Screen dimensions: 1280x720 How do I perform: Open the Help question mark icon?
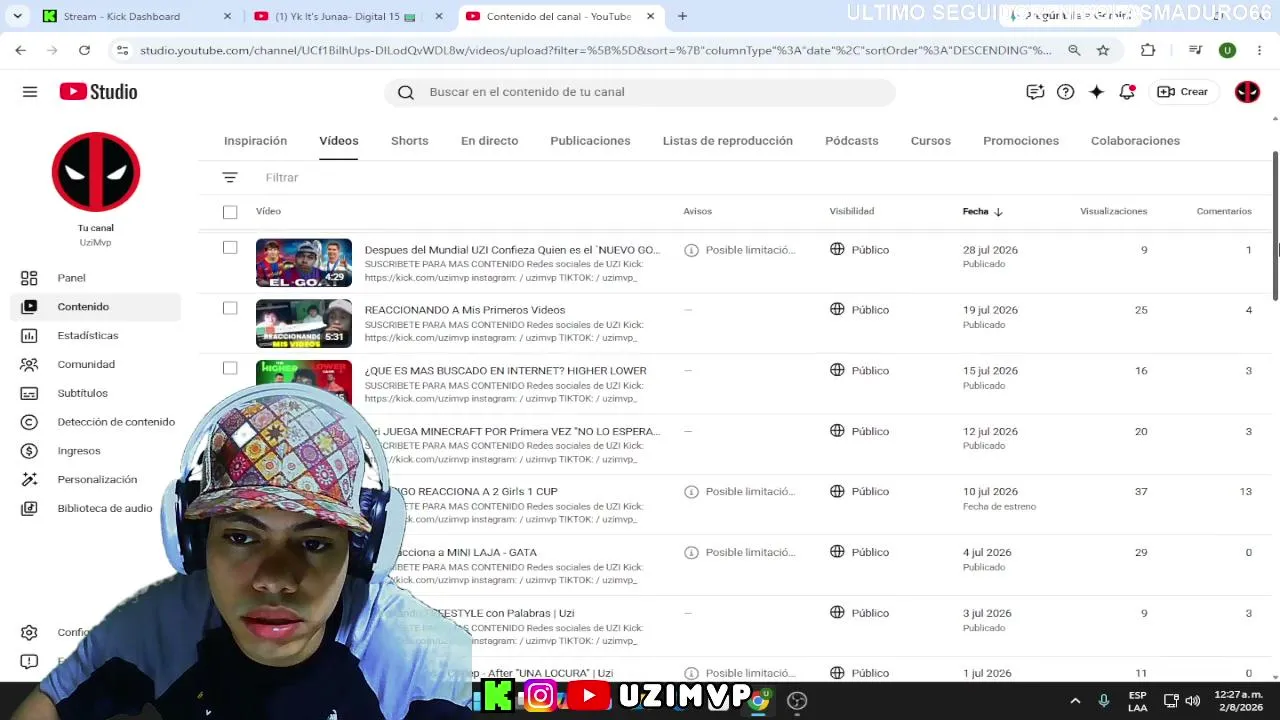(1066, 92)
